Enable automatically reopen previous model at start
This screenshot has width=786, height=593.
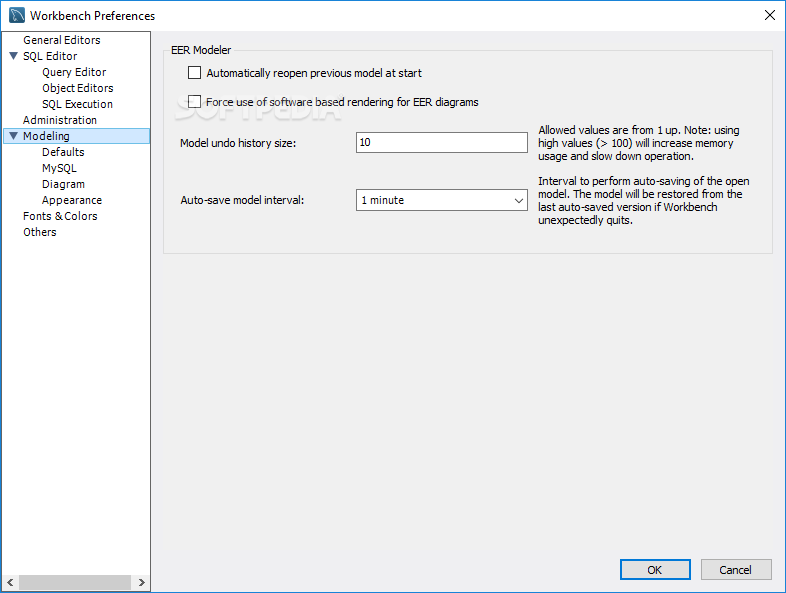(194, 73)
